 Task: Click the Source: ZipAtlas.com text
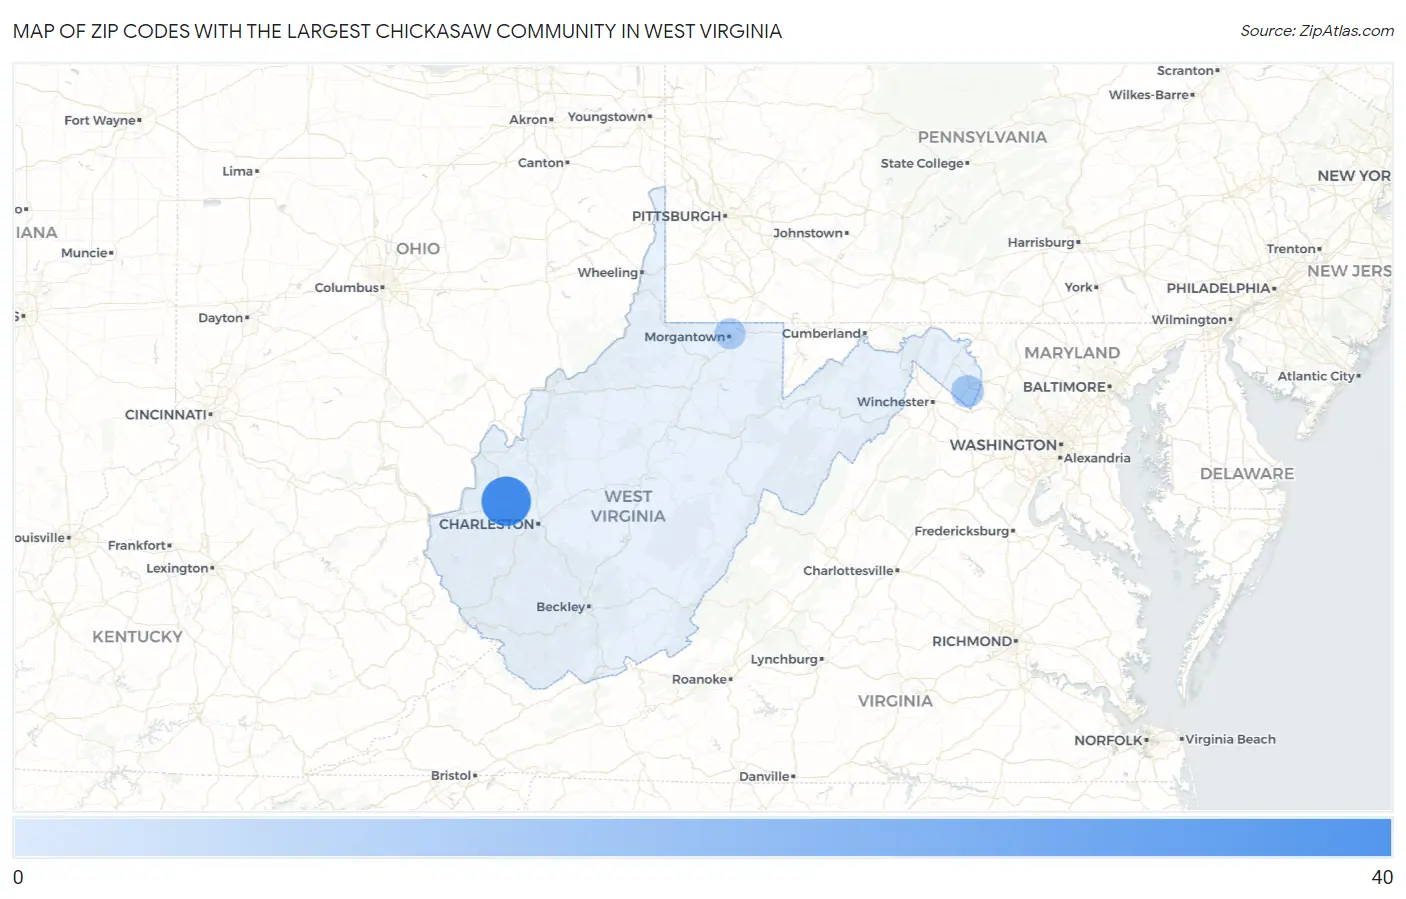pos(1317,31)
